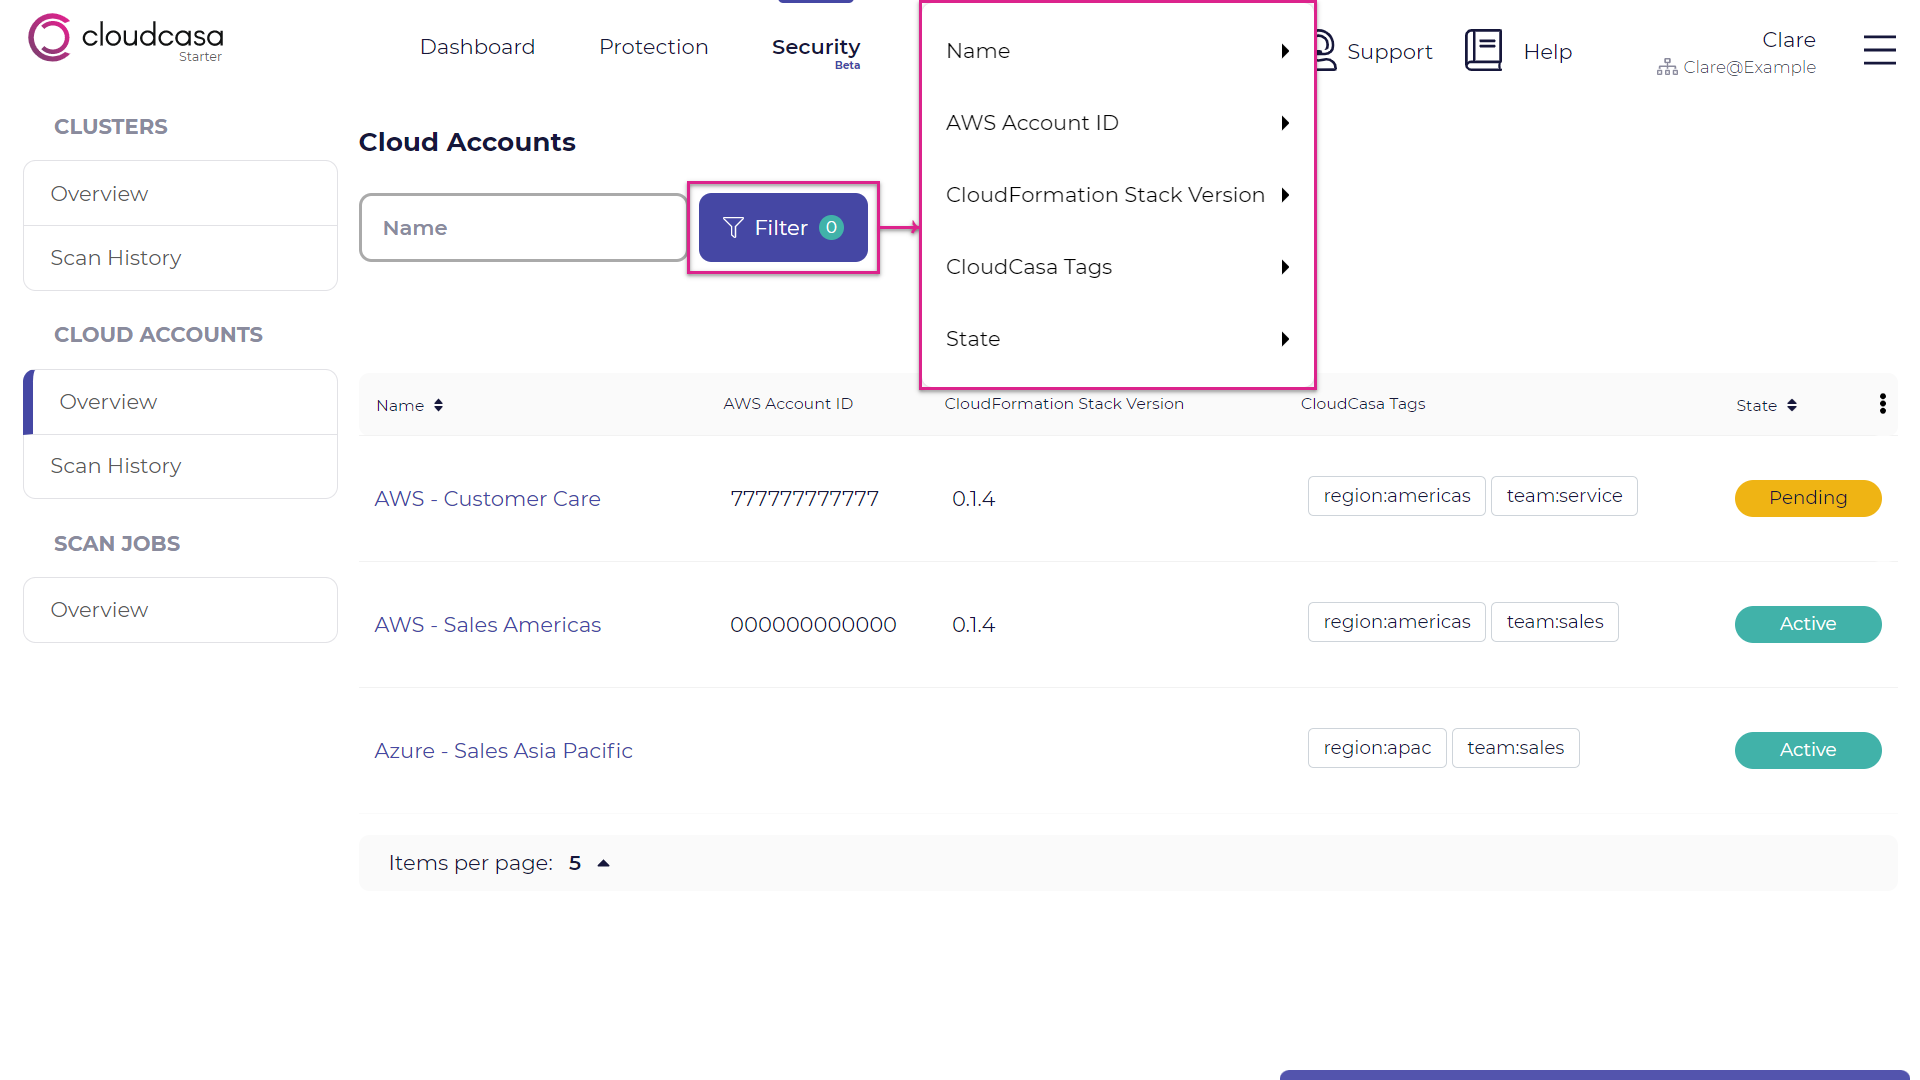1920x1080 pixels.
Task: Select the Security tab
Action: pyautogui.click(x=815, y=48)
